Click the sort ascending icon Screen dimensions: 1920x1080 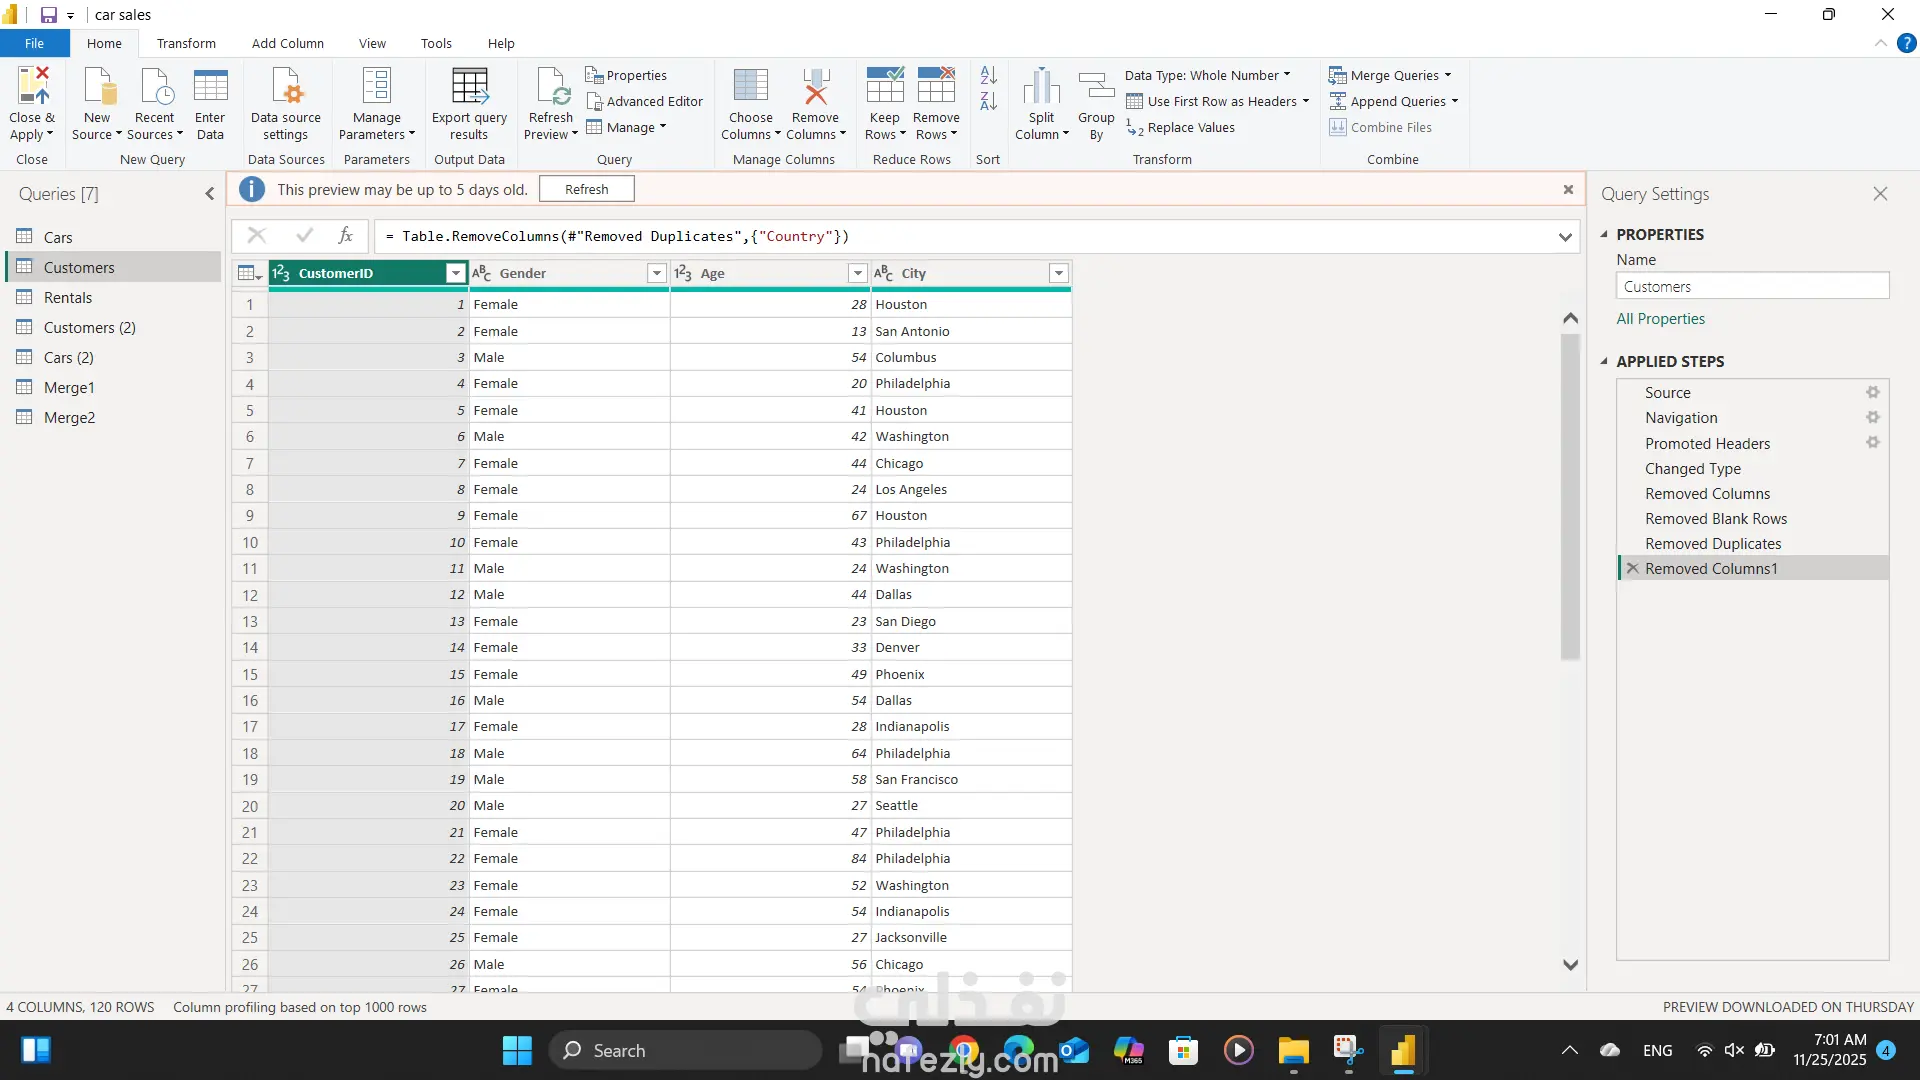[988, 76]
